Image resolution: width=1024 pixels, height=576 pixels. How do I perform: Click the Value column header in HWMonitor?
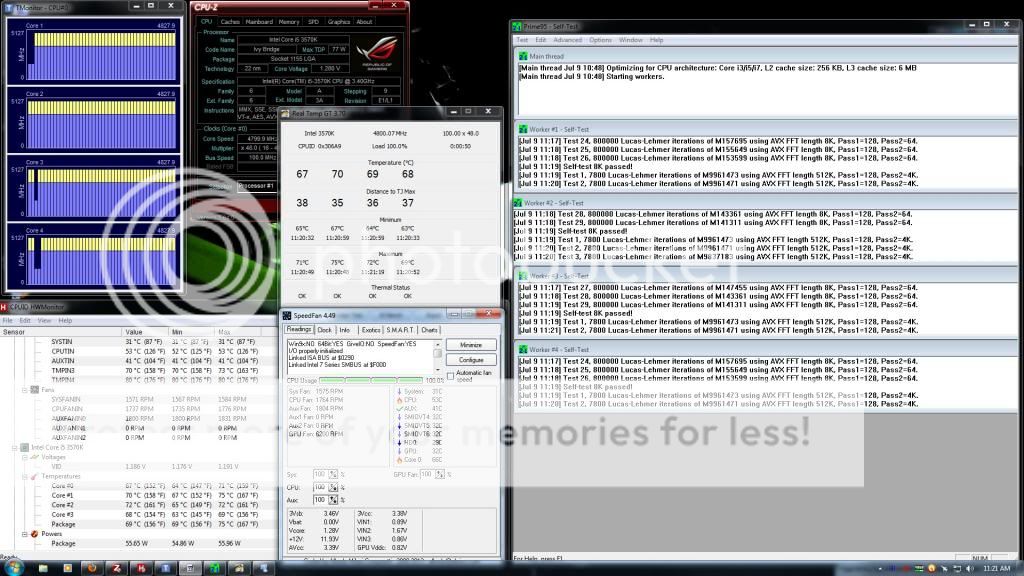click(146, 332)
